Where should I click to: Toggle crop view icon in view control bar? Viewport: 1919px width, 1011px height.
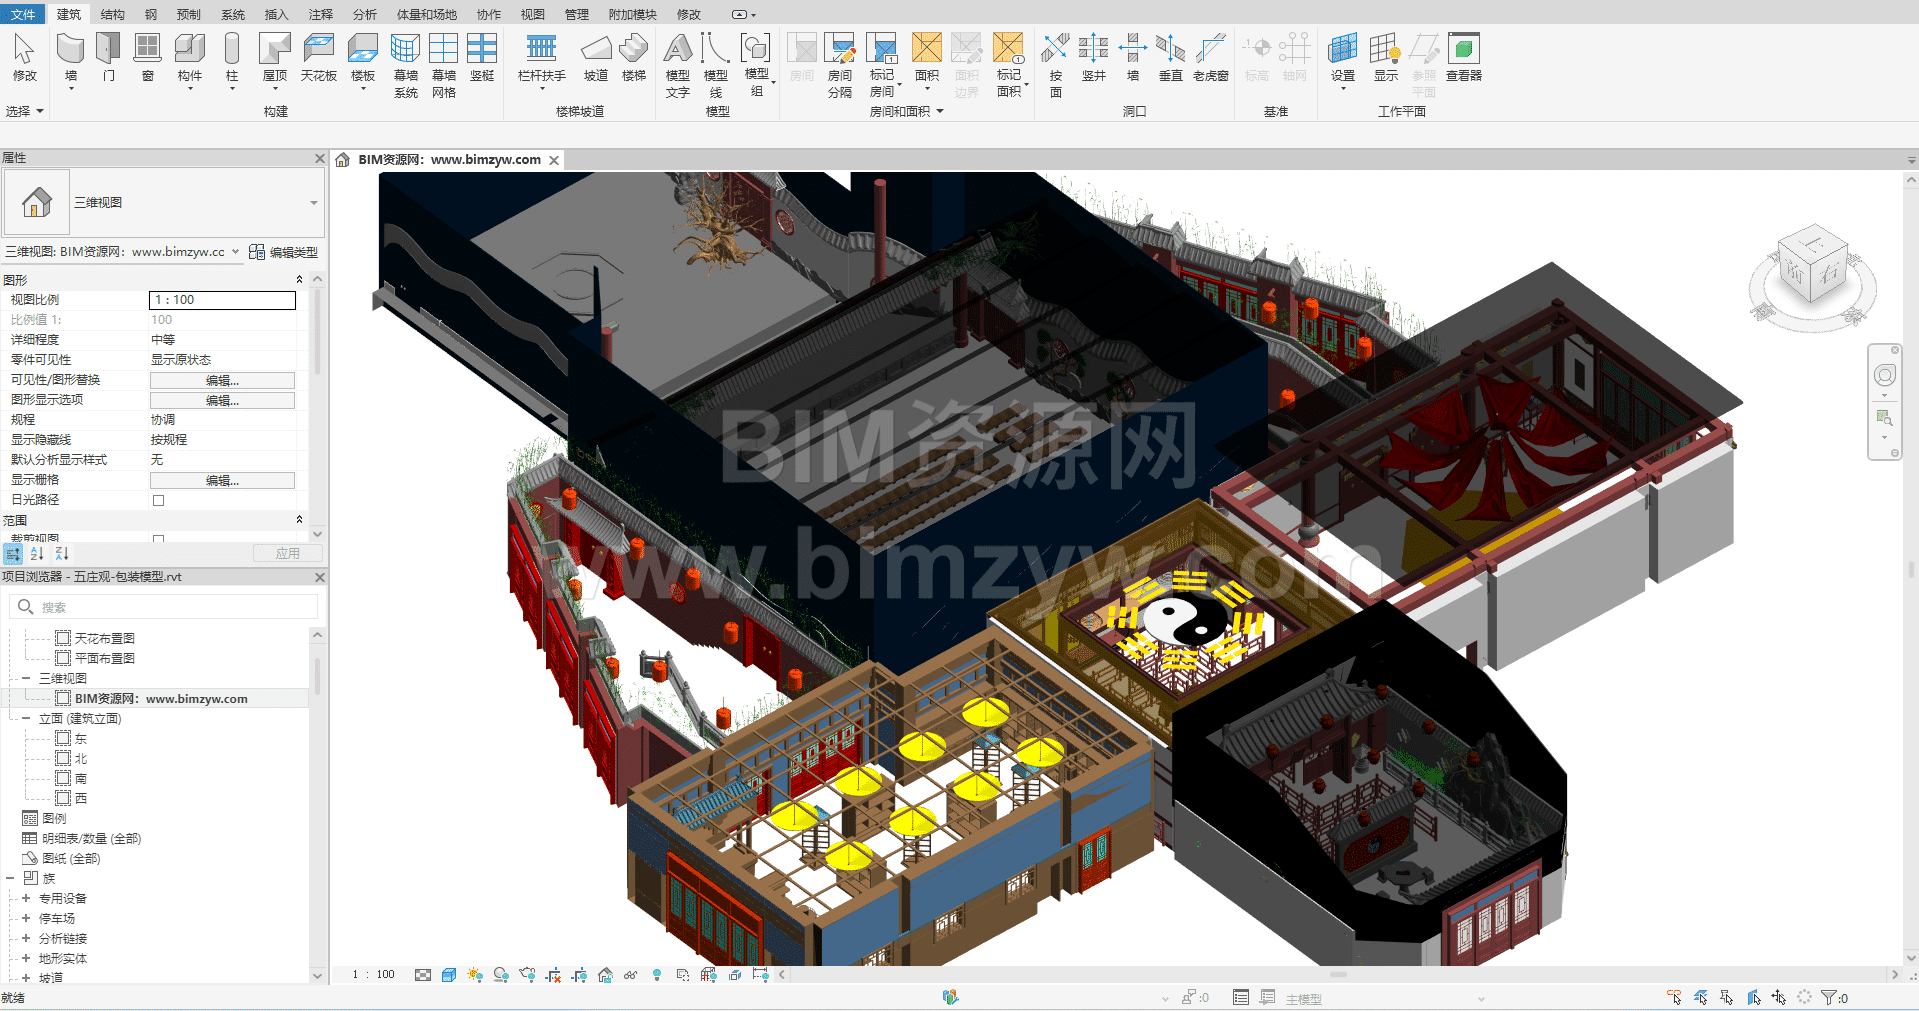553,974
